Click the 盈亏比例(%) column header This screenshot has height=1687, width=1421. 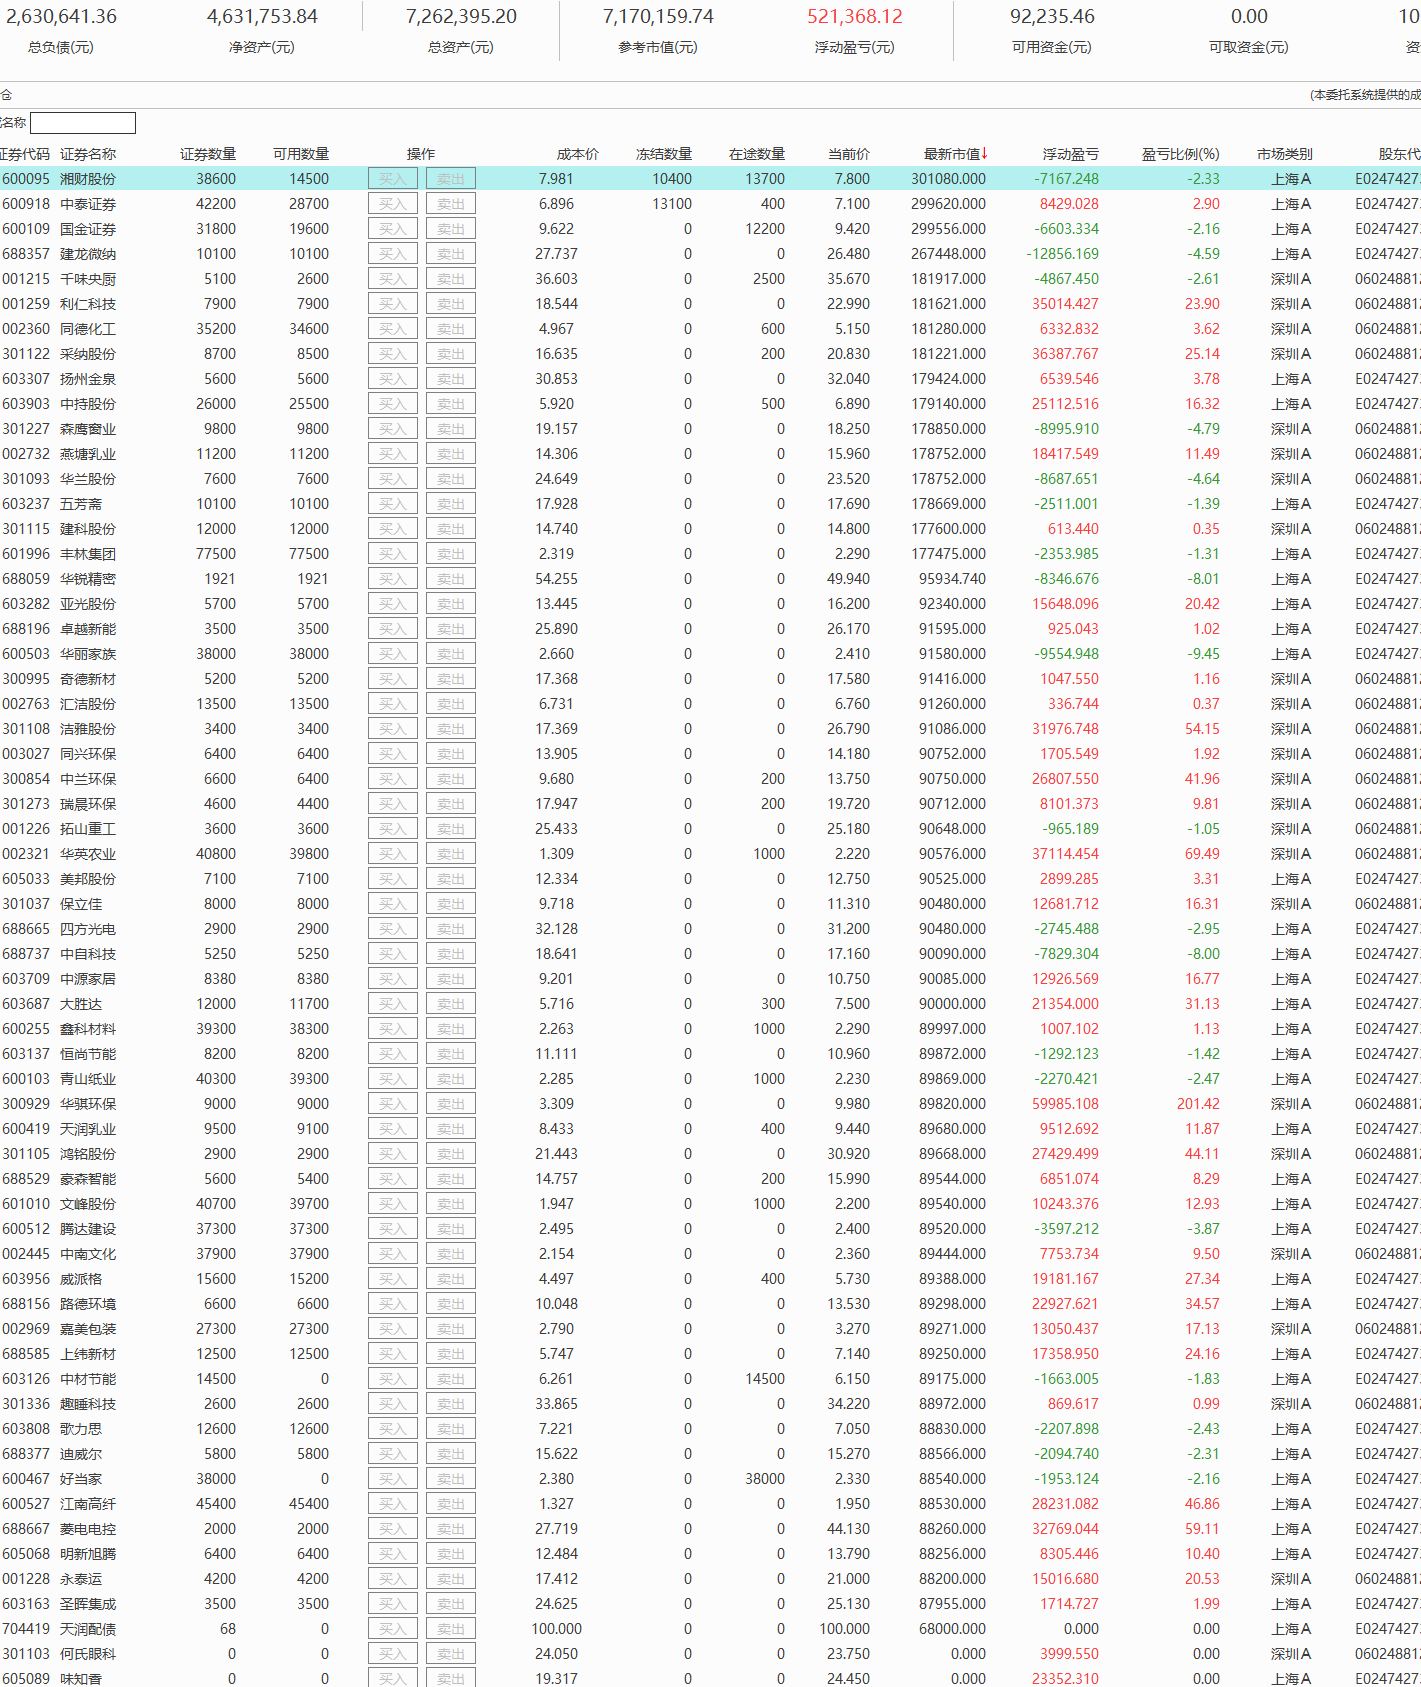click(1180, 154)
